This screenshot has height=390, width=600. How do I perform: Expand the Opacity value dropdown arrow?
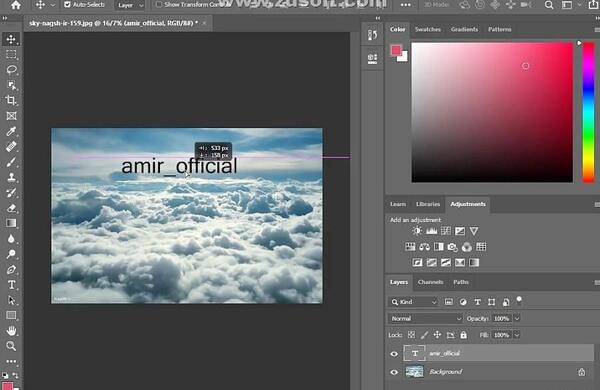517,318
